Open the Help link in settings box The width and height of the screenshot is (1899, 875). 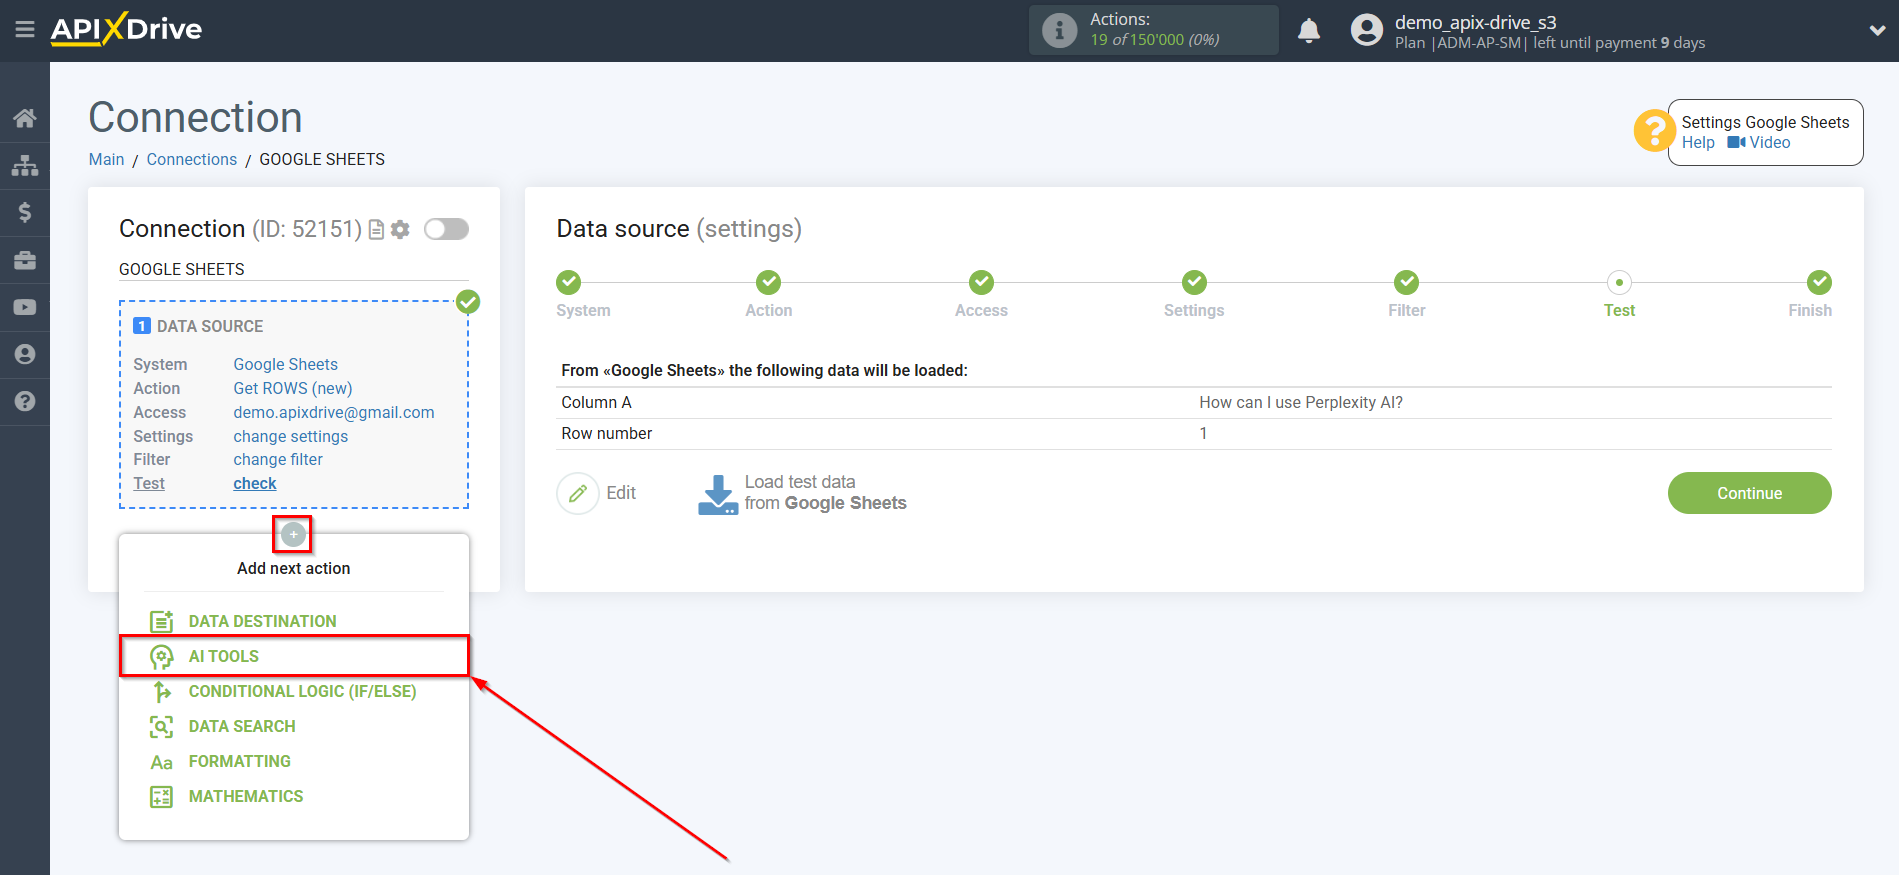point(1698,143)
